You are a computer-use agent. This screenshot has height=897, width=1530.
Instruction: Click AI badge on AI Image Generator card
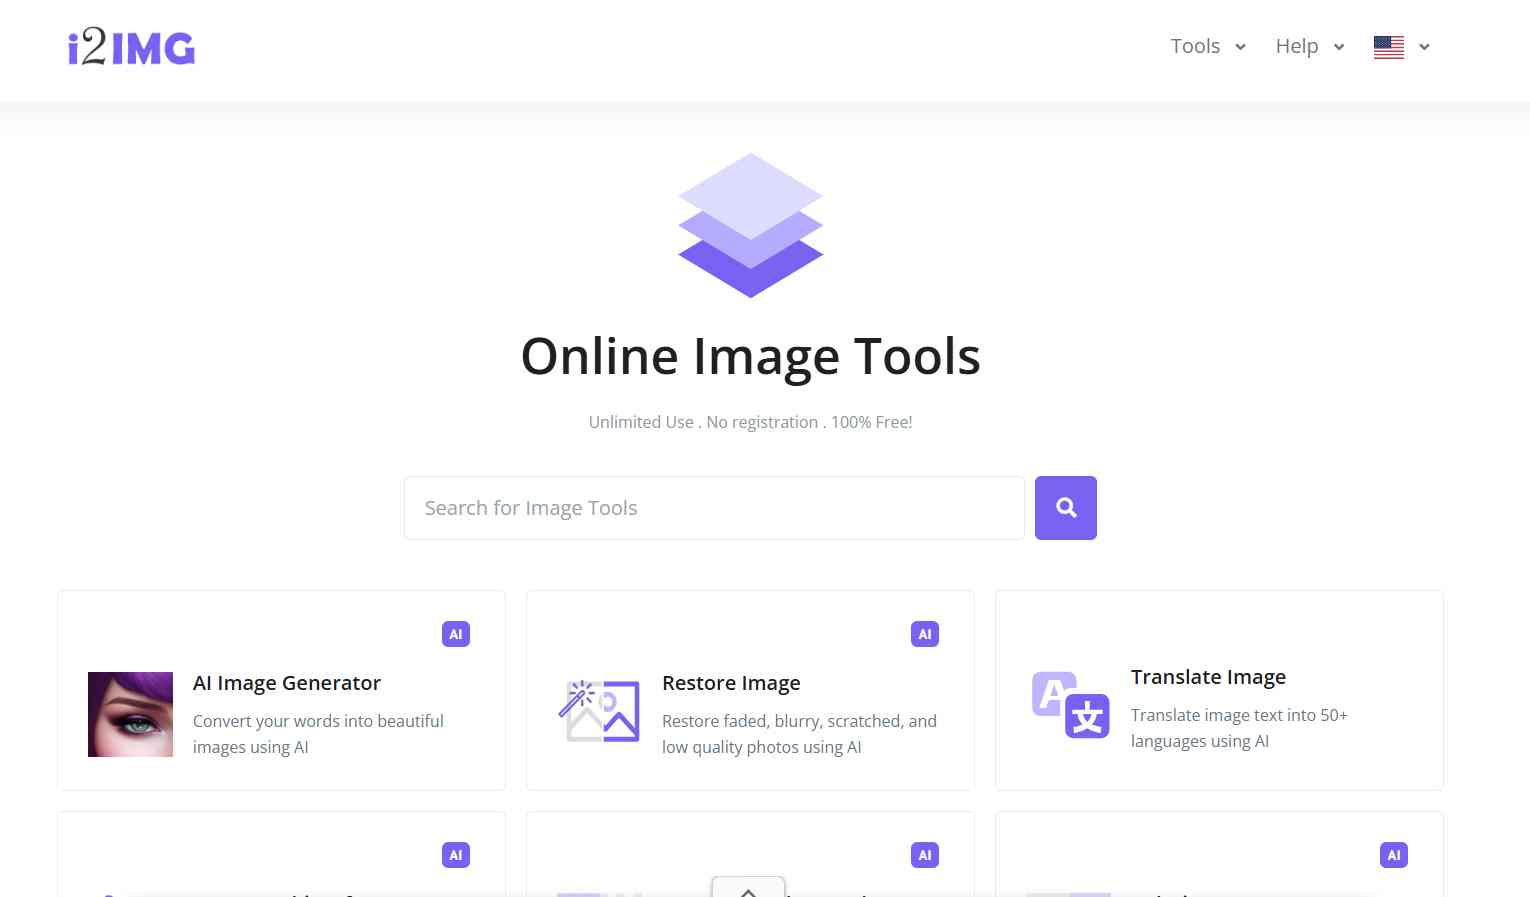click(456, 634)
